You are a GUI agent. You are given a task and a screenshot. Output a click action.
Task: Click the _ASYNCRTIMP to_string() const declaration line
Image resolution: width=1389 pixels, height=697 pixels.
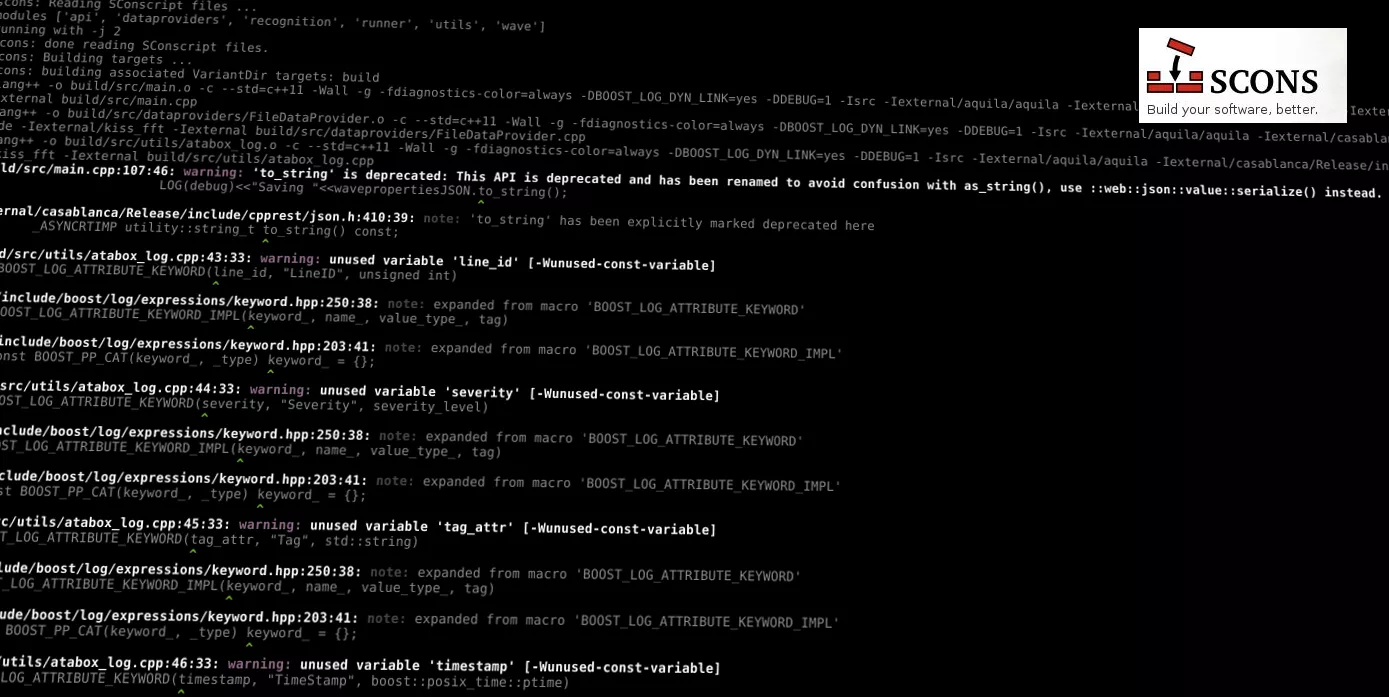coord(221,229)
